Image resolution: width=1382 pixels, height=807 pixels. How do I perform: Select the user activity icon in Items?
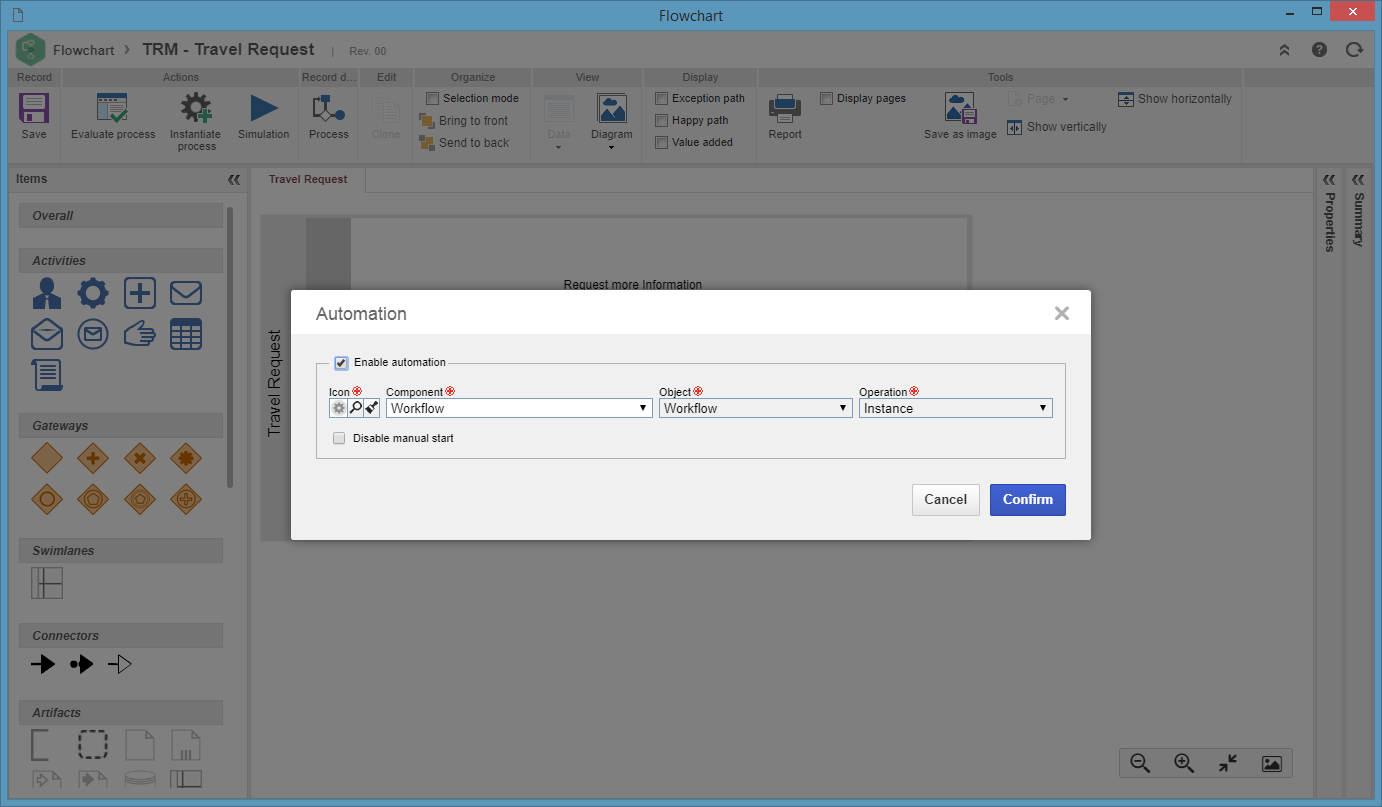pos(47,293)
